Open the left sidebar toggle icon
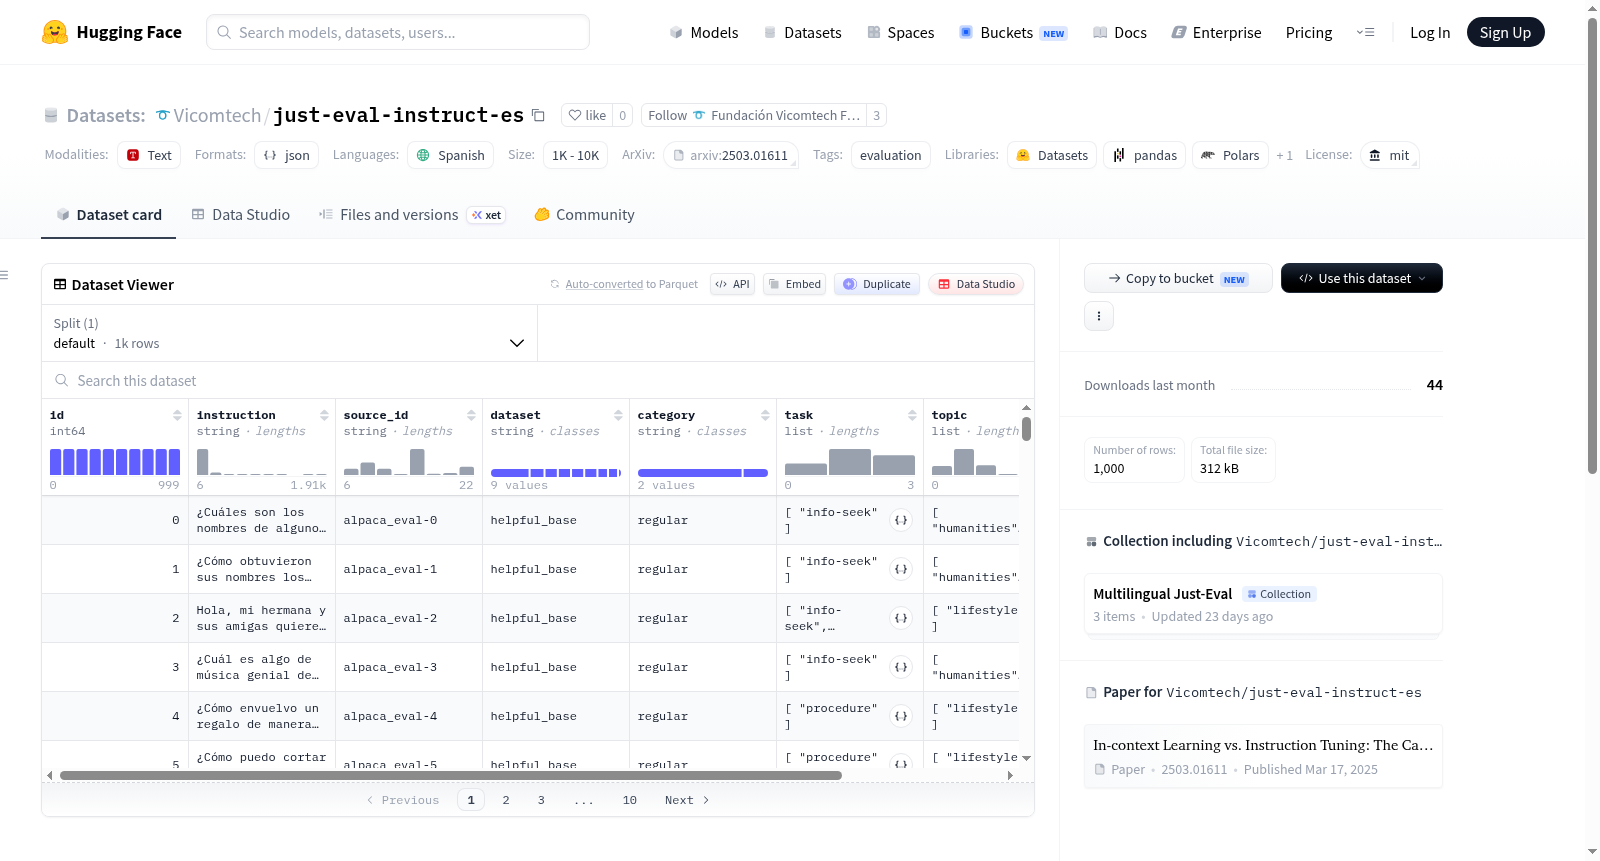This screenshot has height=861, width=1600. [4, 275]
